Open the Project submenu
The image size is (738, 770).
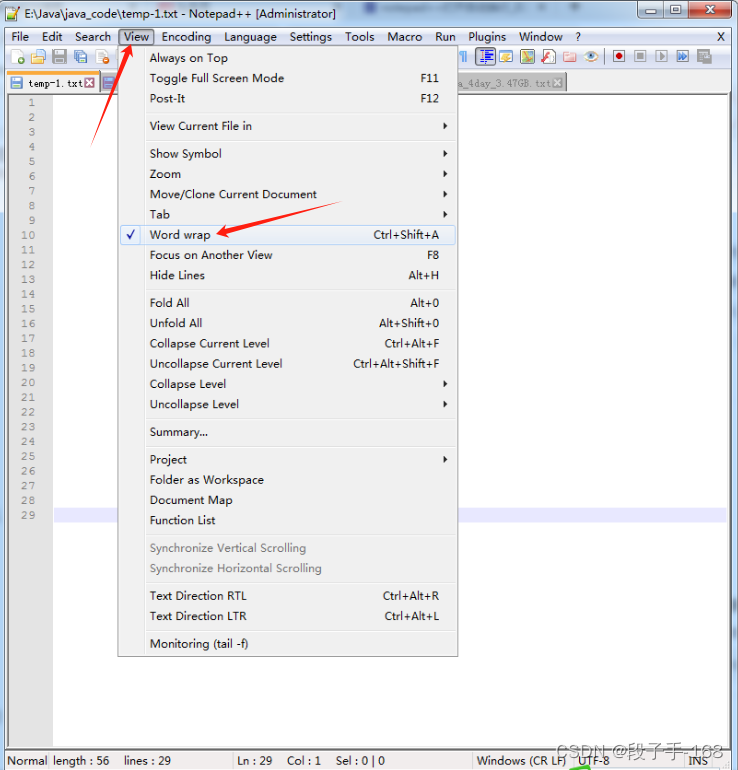click(288, 460)
